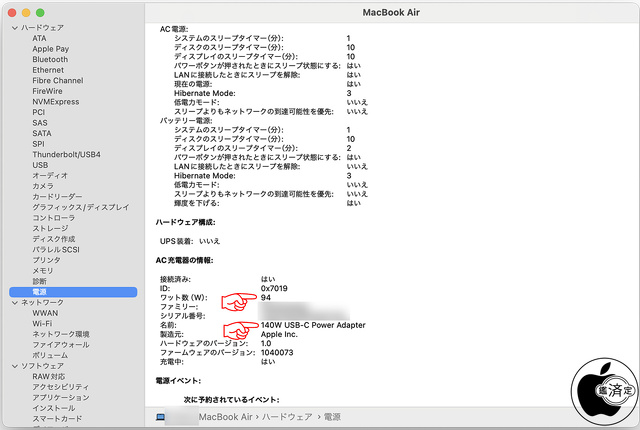
Task: Click the ID value 0x7019
Action: pyautogui.click(x=274, y=289)
